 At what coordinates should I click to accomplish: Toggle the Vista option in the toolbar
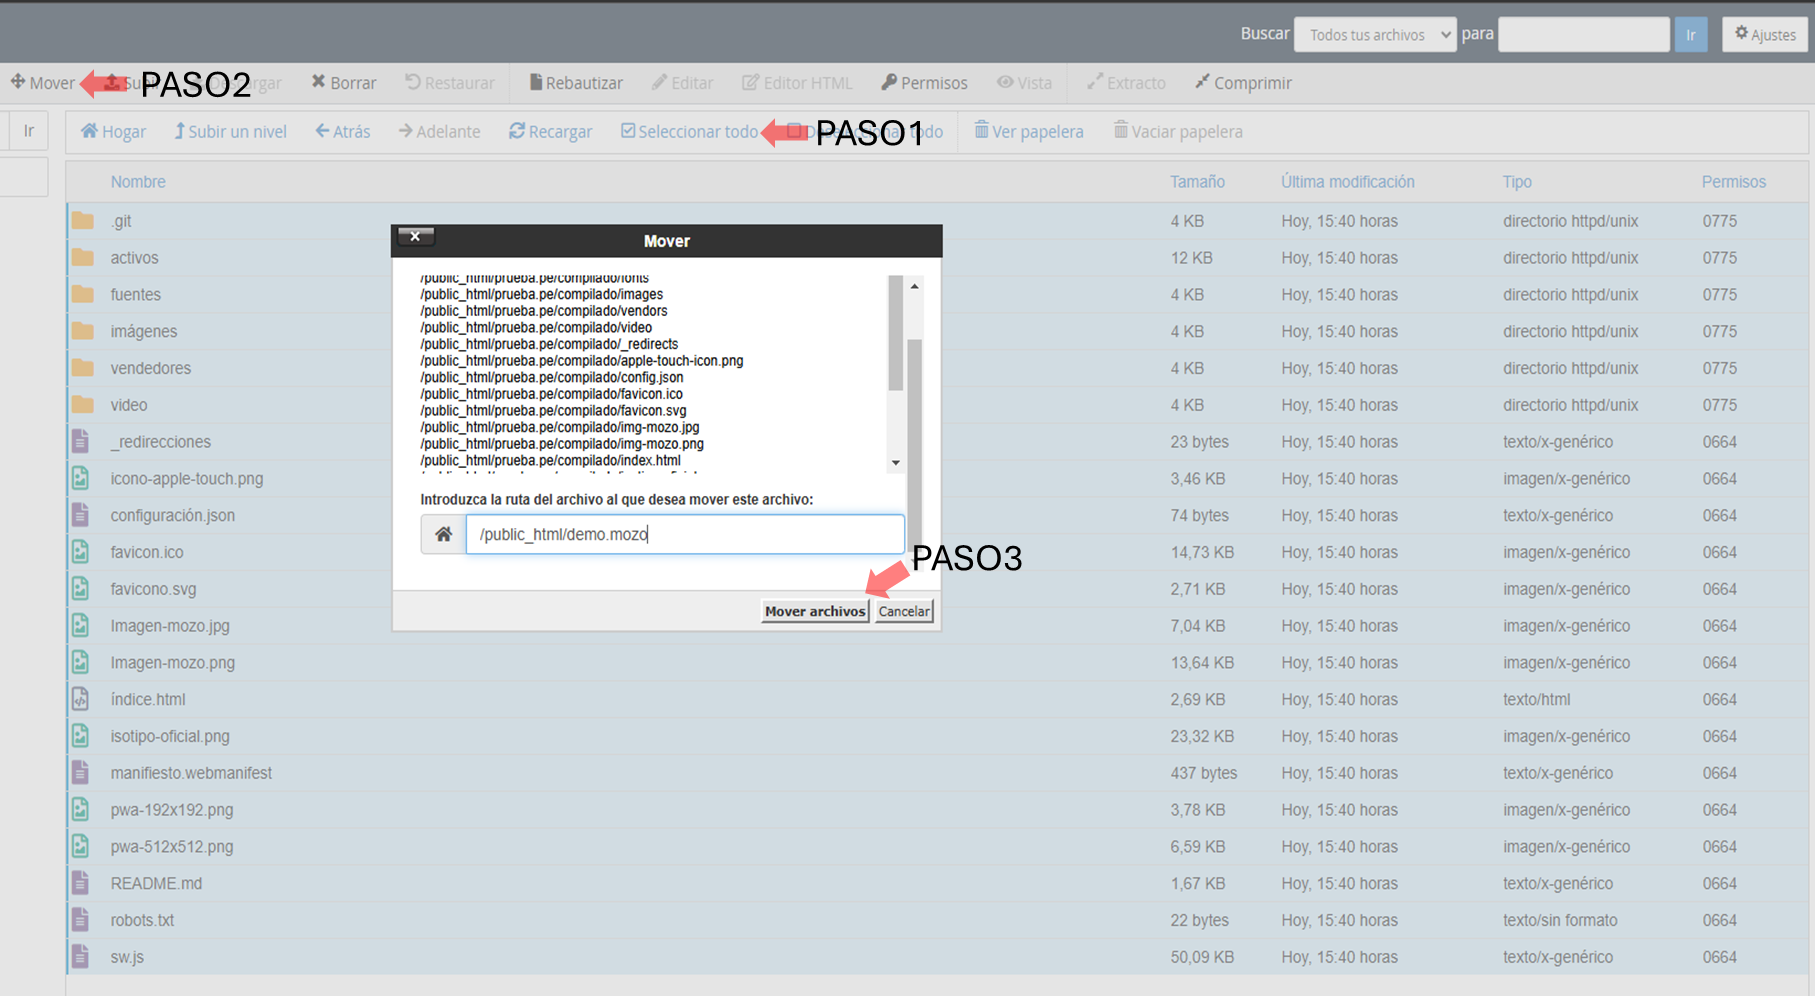pyautogui.click(x=1024, y=82)
